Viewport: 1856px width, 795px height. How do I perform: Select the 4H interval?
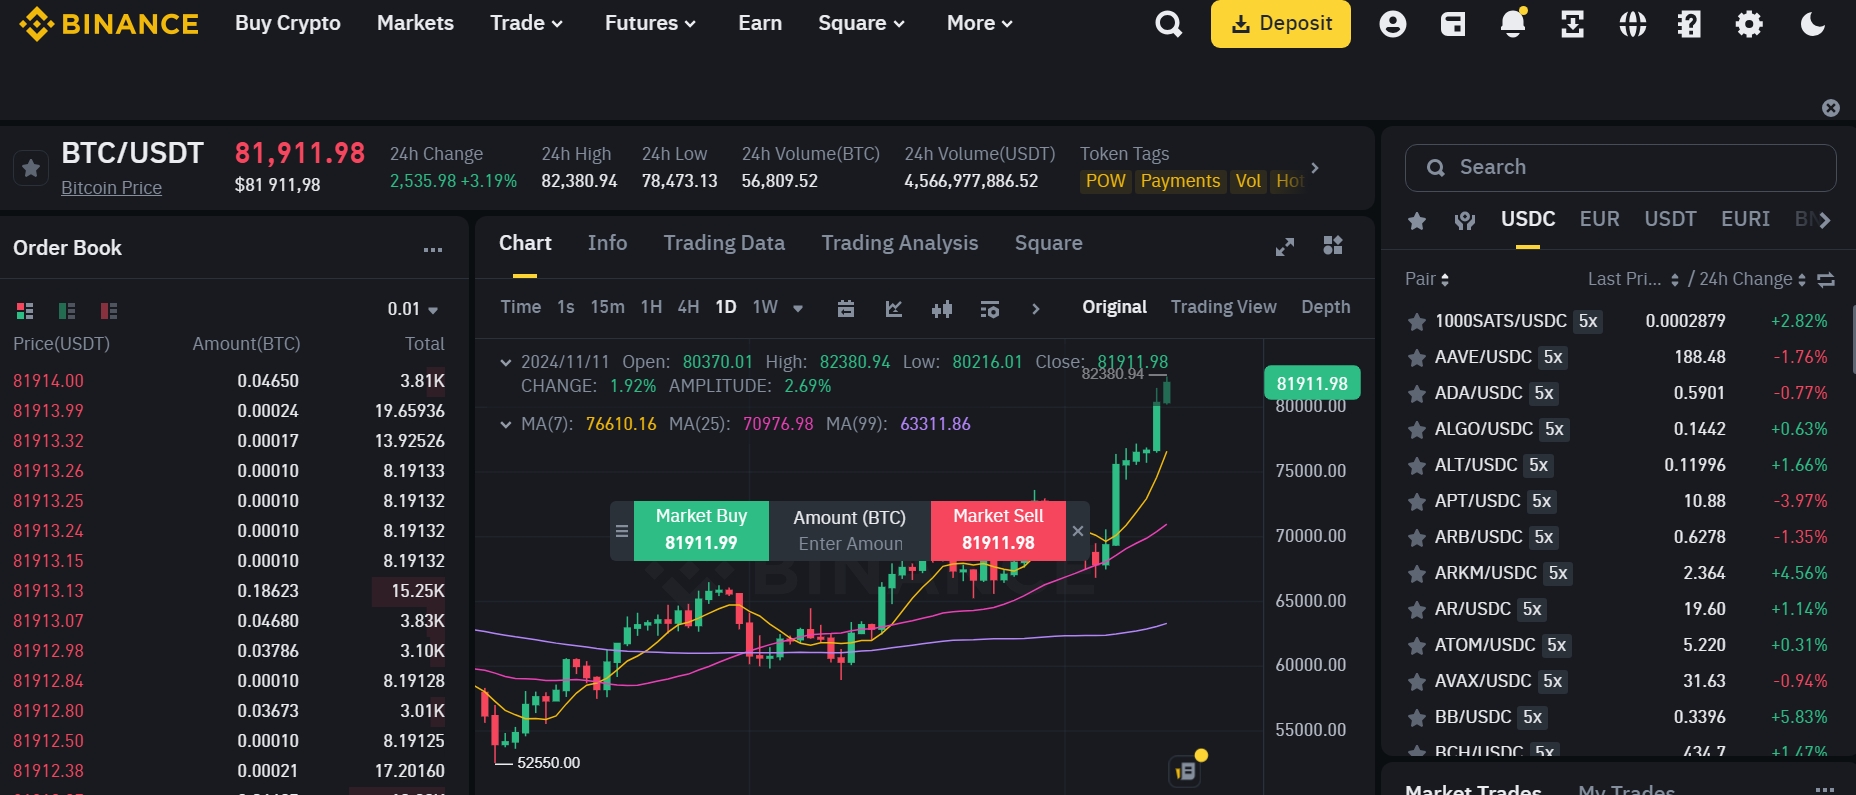point(688,307)
